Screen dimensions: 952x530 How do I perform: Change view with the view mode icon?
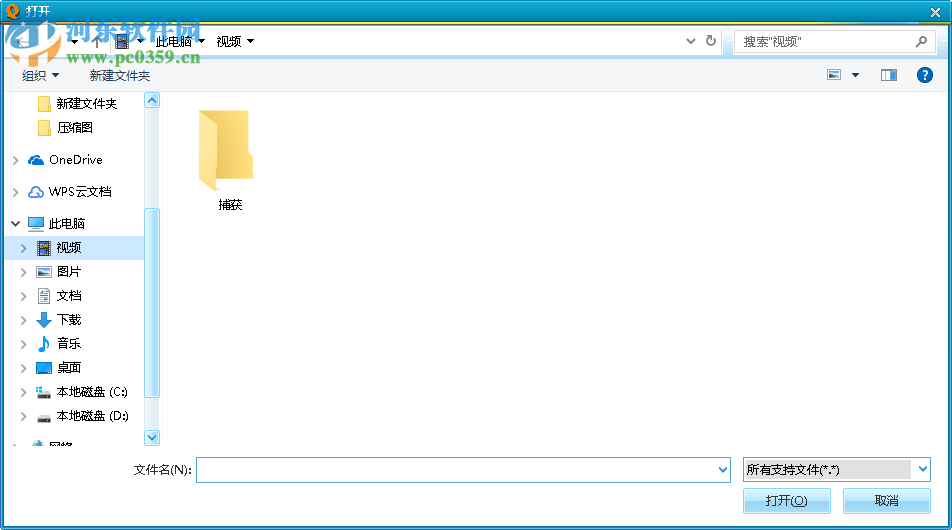834,75
